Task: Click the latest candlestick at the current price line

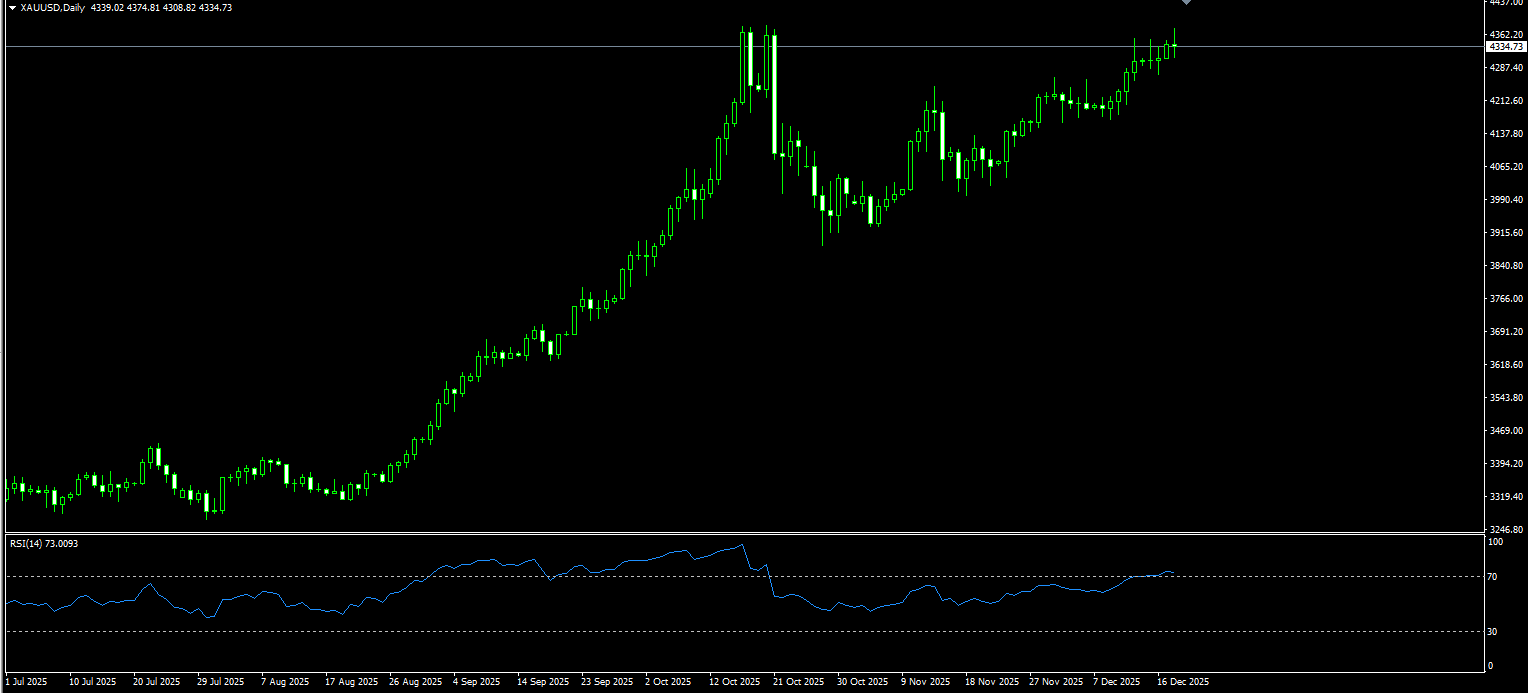Action: point(1175,45)
